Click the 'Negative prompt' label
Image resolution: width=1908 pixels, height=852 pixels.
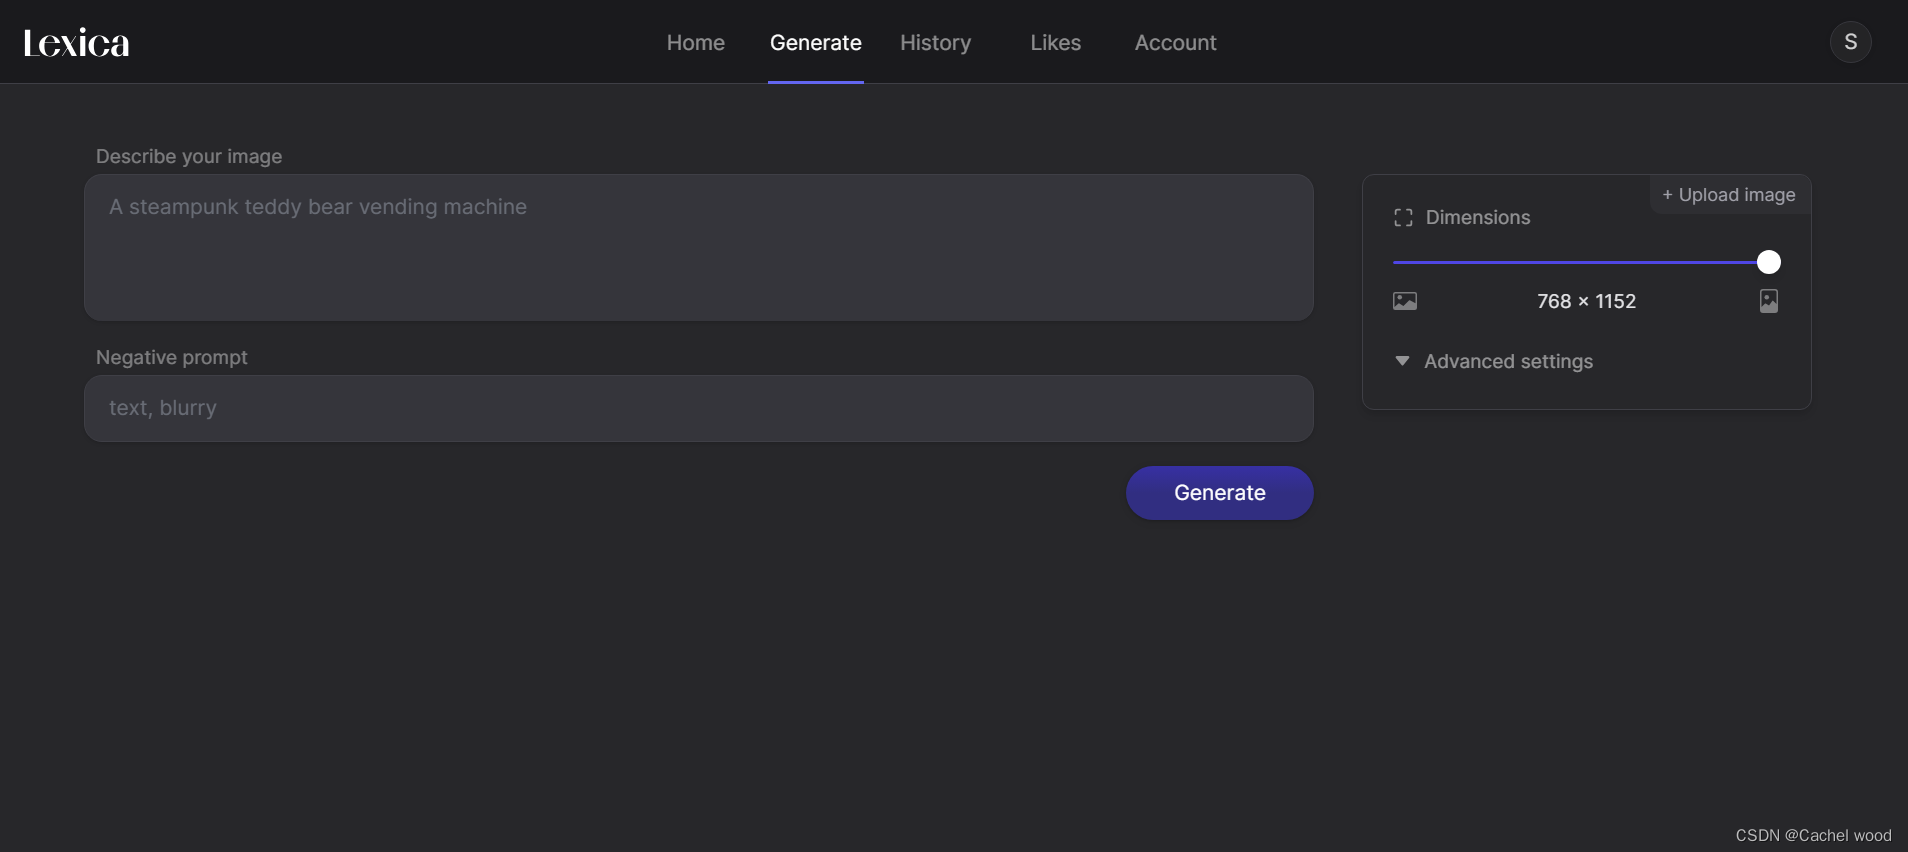[172, 358]
